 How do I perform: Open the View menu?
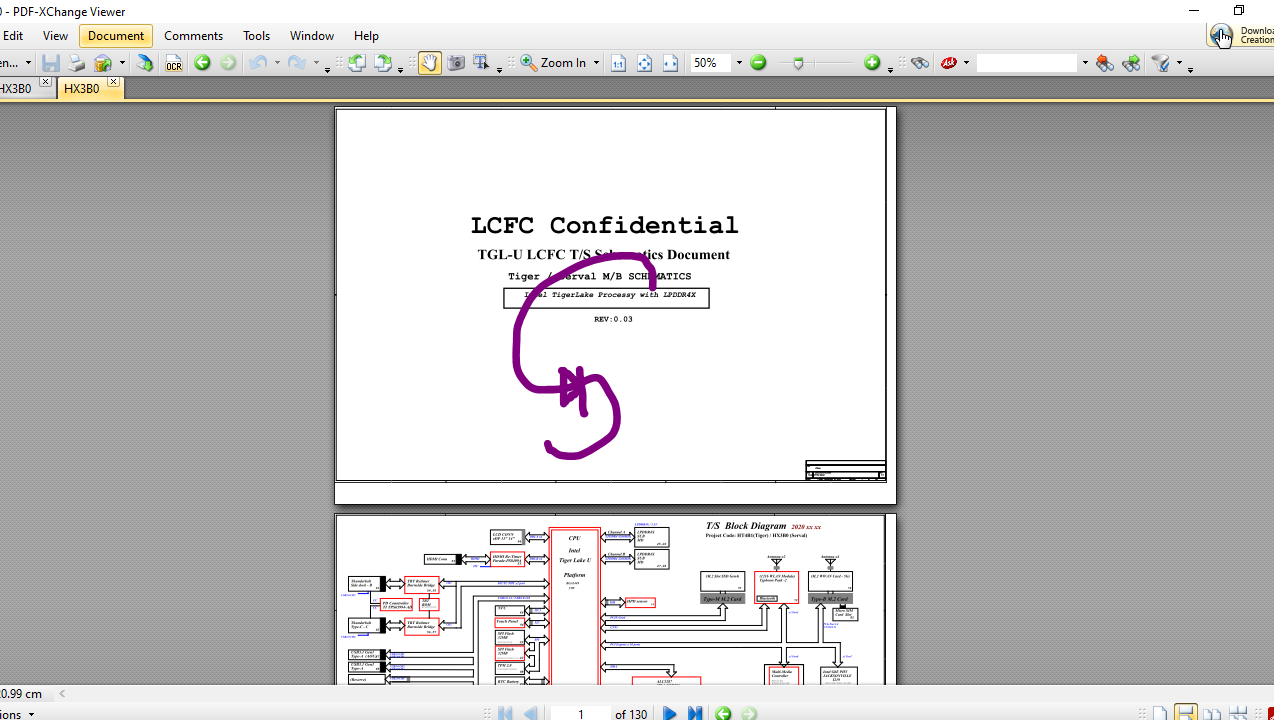(55, 35)
